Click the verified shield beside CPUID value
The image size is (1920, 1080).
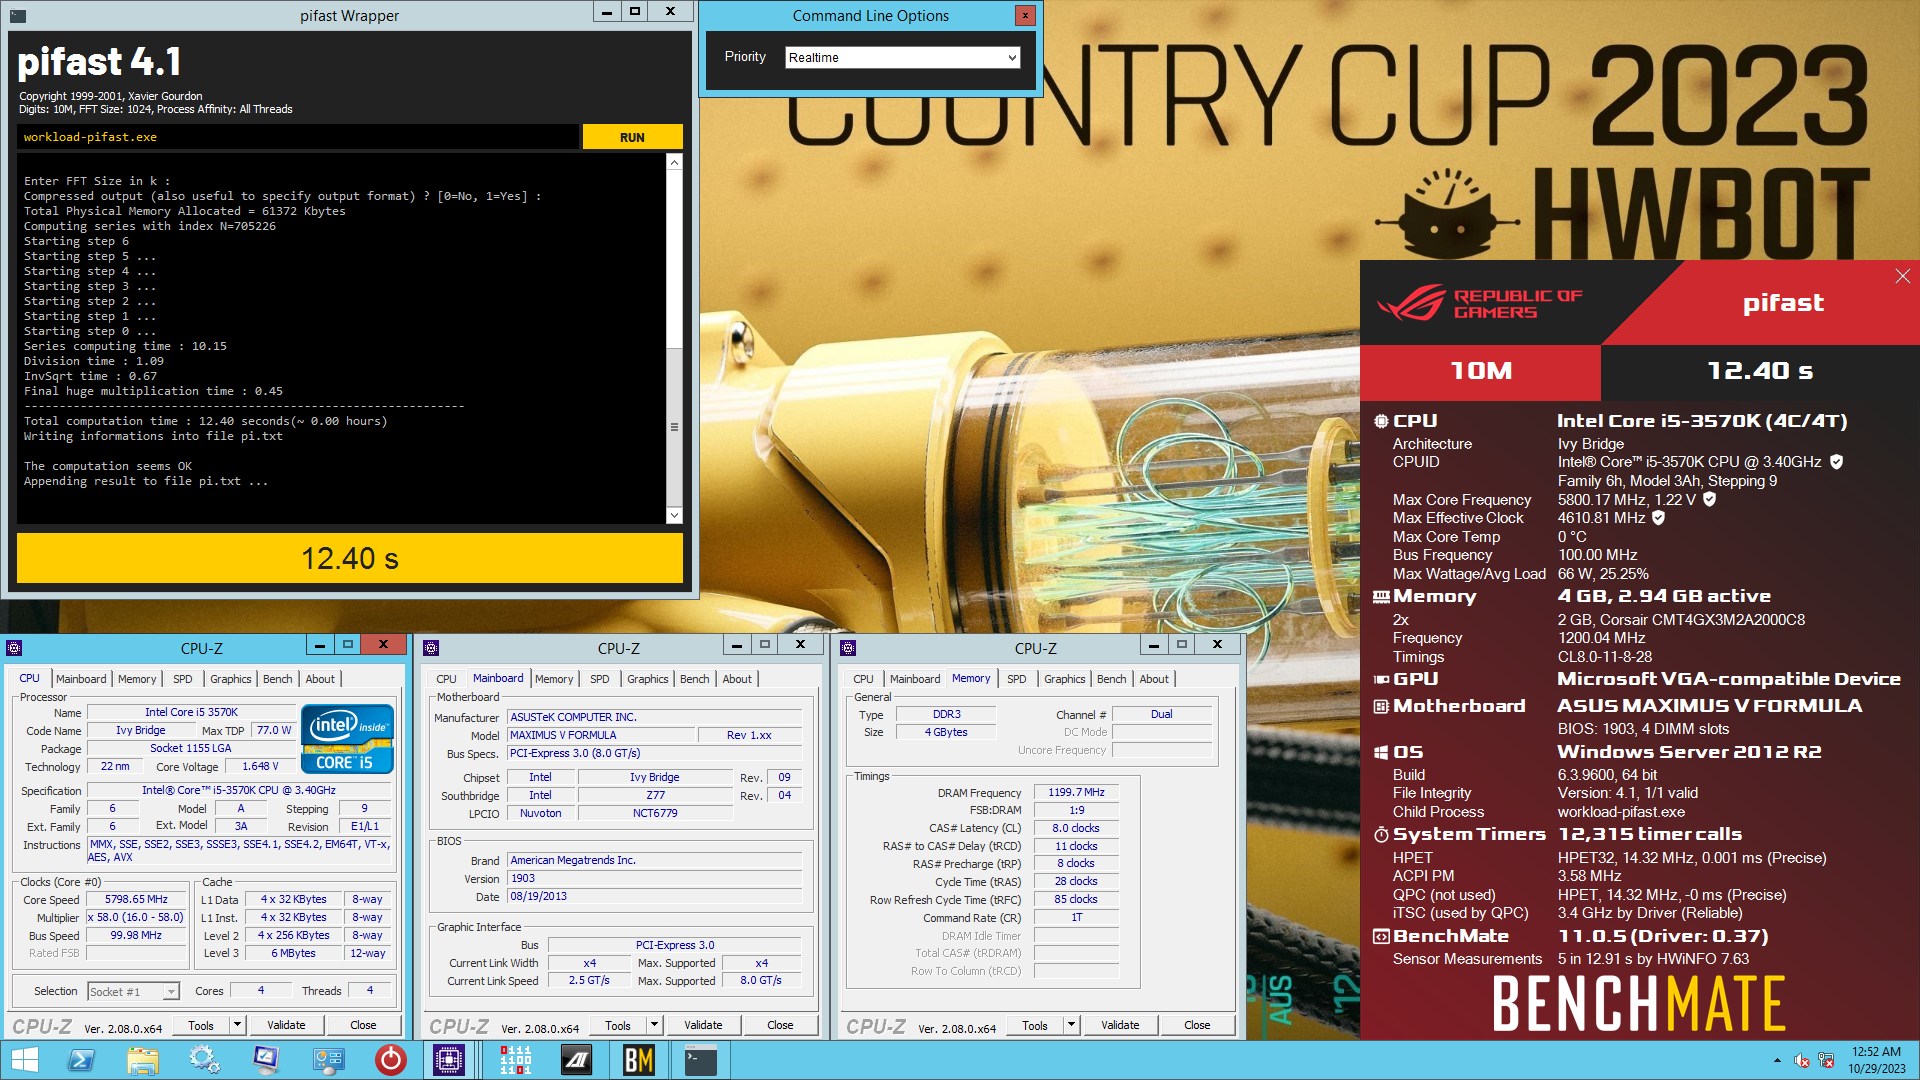pos(1836,462)
